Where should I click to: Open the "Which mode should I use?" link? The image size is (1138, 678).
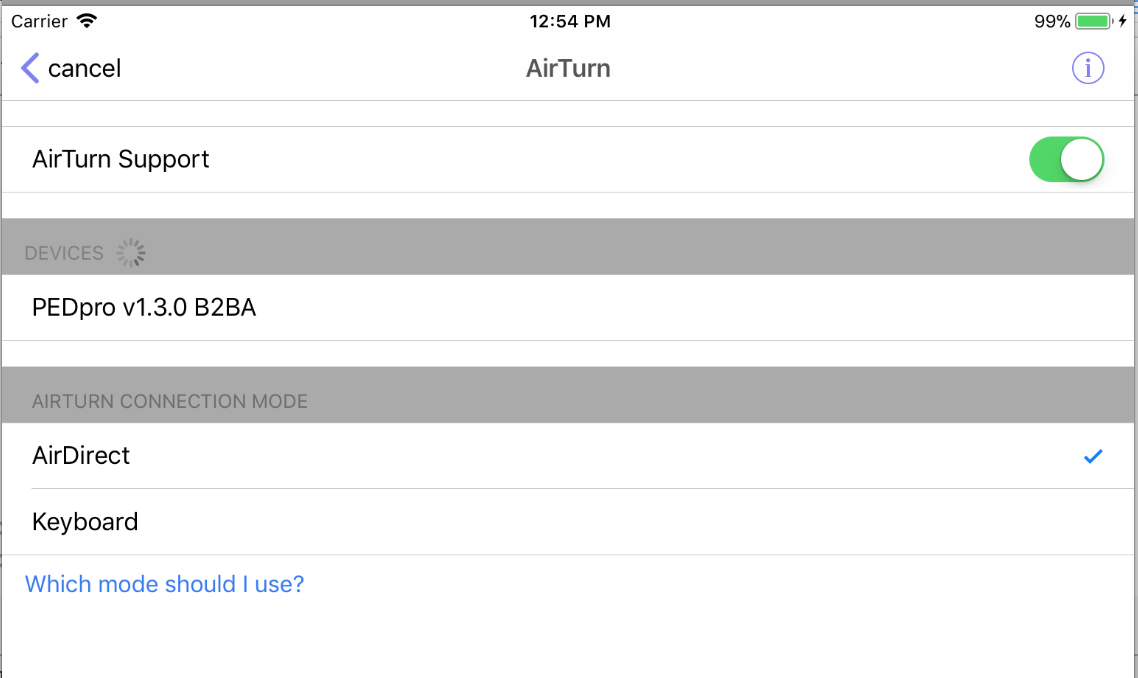pyautogui.click(x=164, y=584)
